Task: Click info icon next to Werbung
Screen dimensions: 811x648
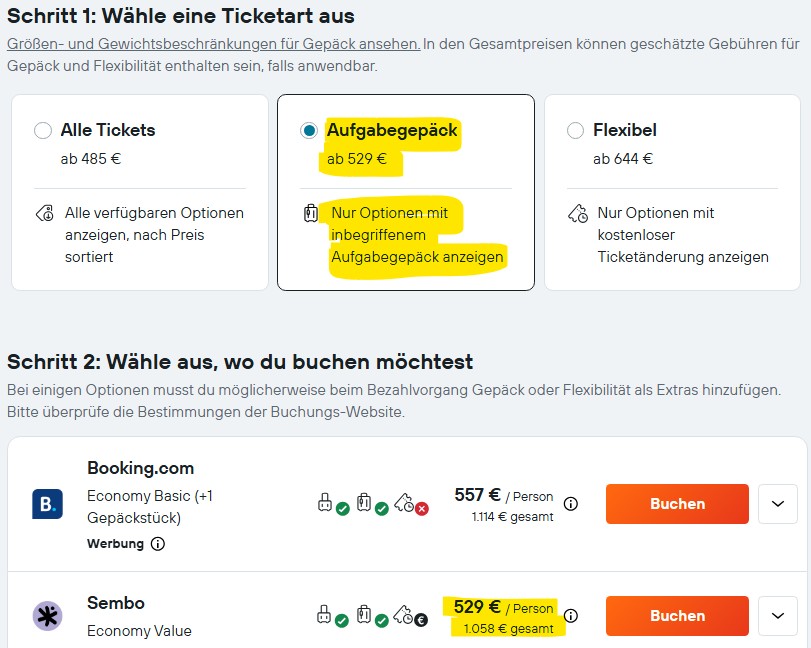Action: 158,544
